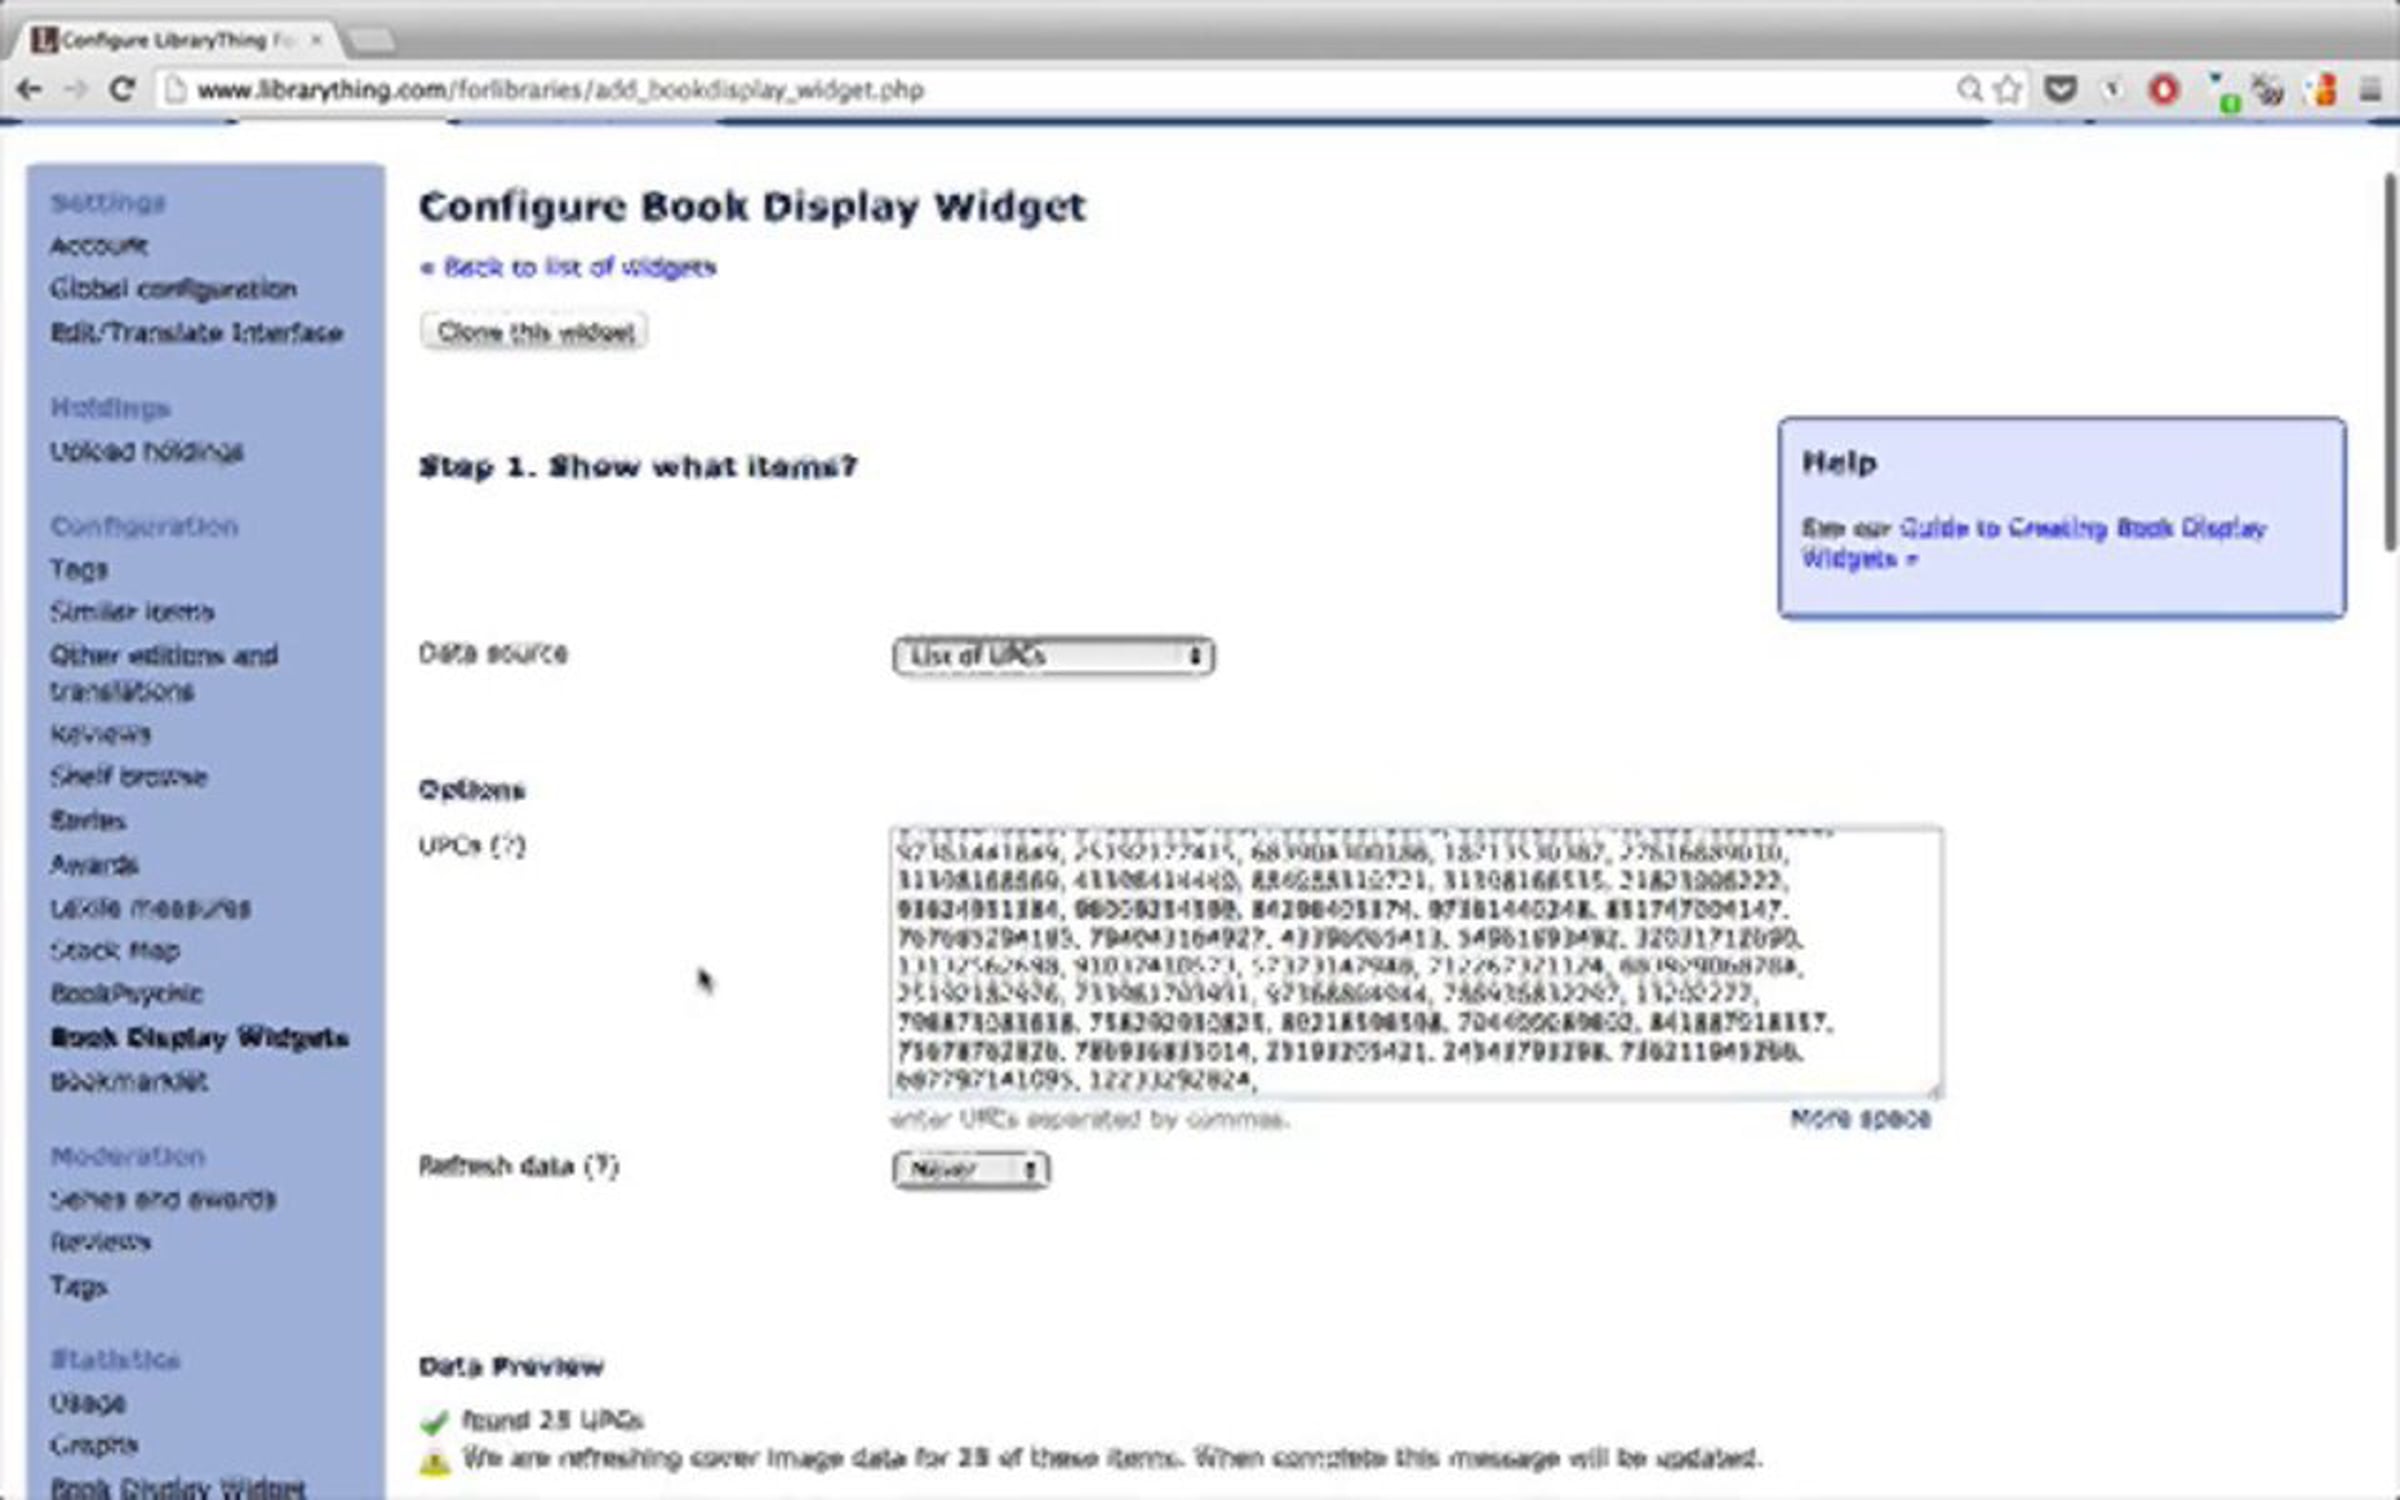
Task: Click the gray gear-like extension icon
Action: 2269,90
